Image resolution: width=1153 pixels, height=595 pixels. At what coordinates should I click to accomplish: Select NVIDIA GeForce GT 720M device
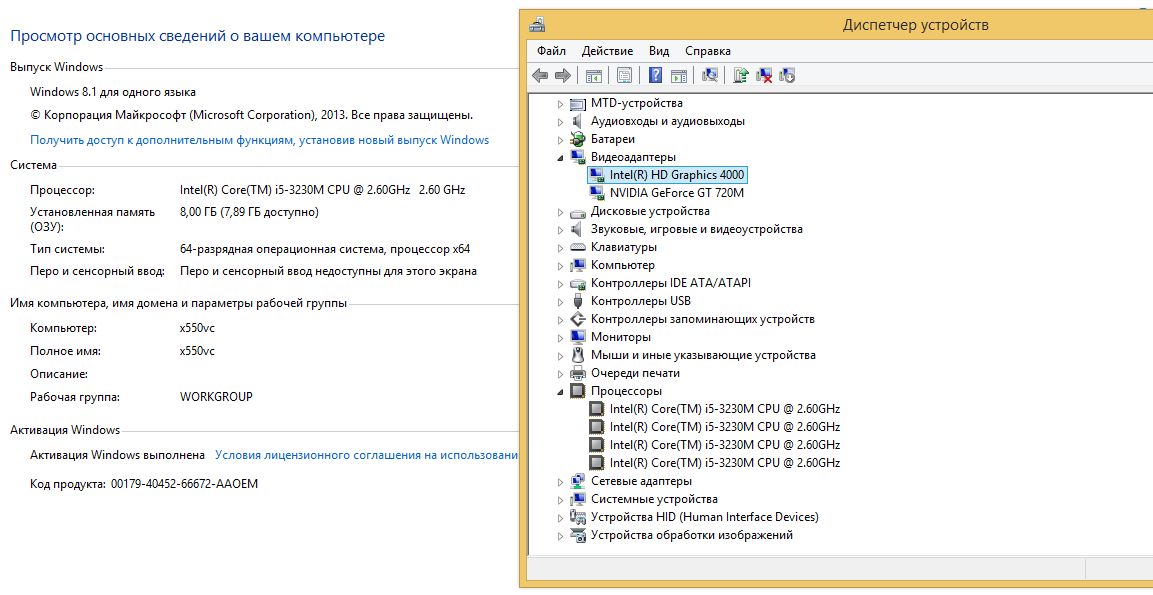[676, 193]
